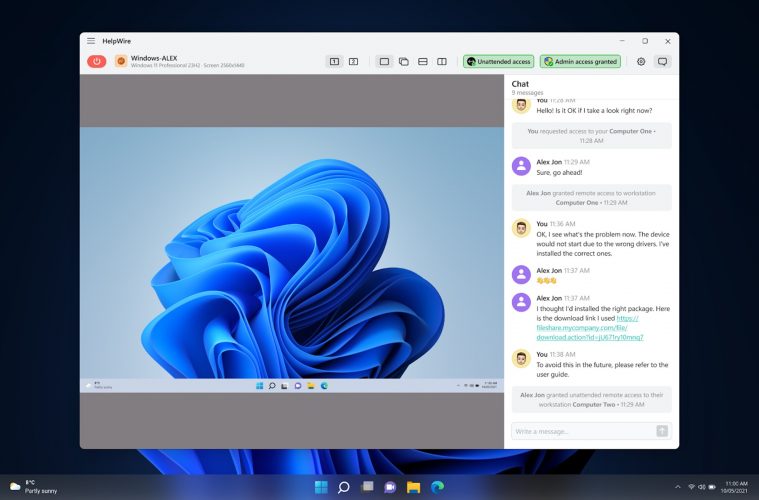Screen dimensions: 759x500
Task: Open the local taskbar clock and date
Action: 736,487
